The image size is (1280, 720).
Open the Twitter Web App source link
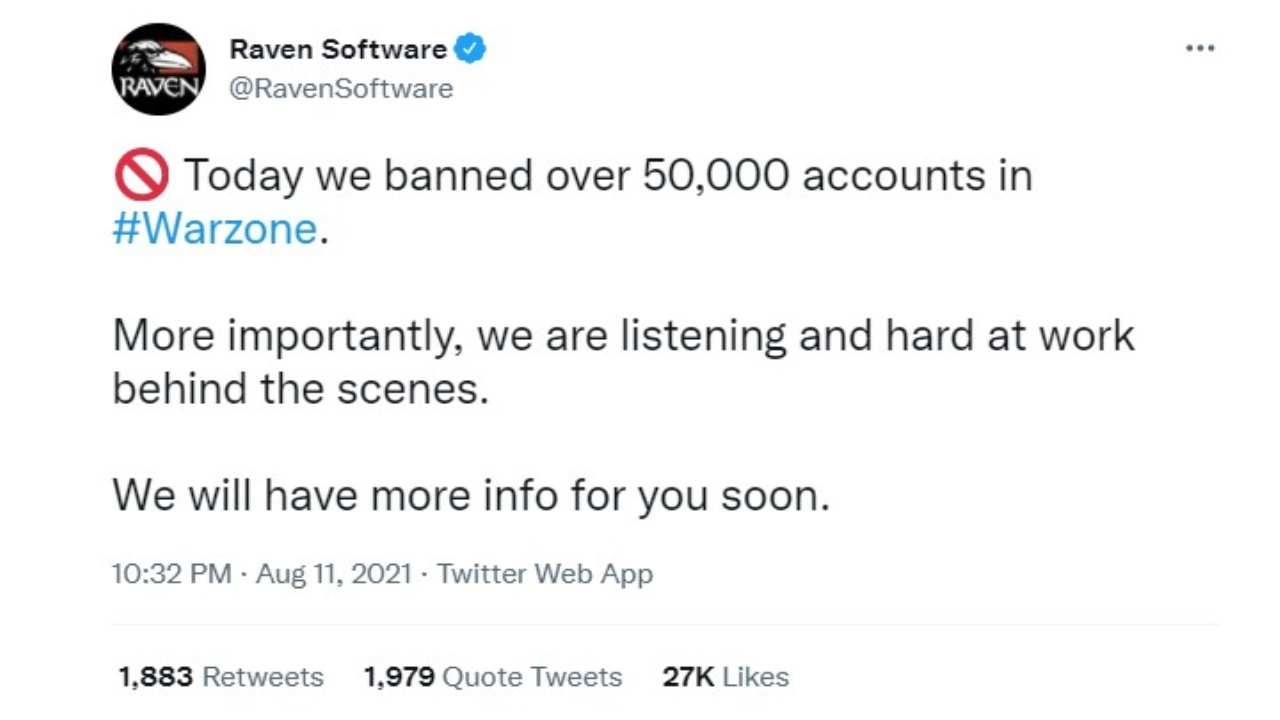pyautogui.click(x=545, y=574)
